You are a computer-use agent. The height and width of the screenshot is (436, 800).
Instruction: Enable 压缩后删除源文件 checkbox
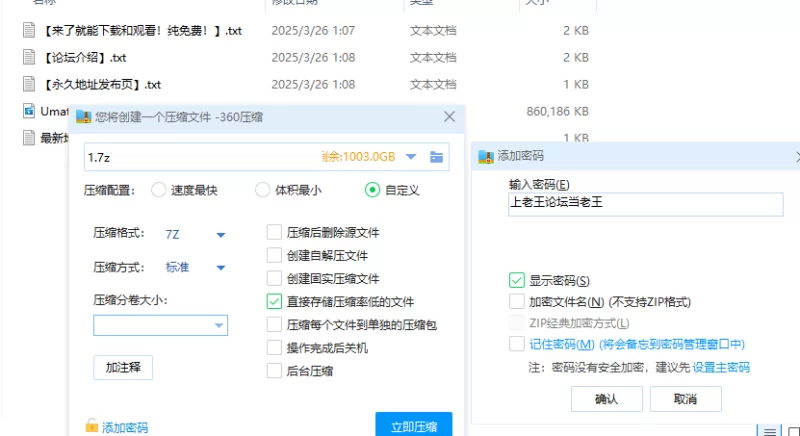274,232
